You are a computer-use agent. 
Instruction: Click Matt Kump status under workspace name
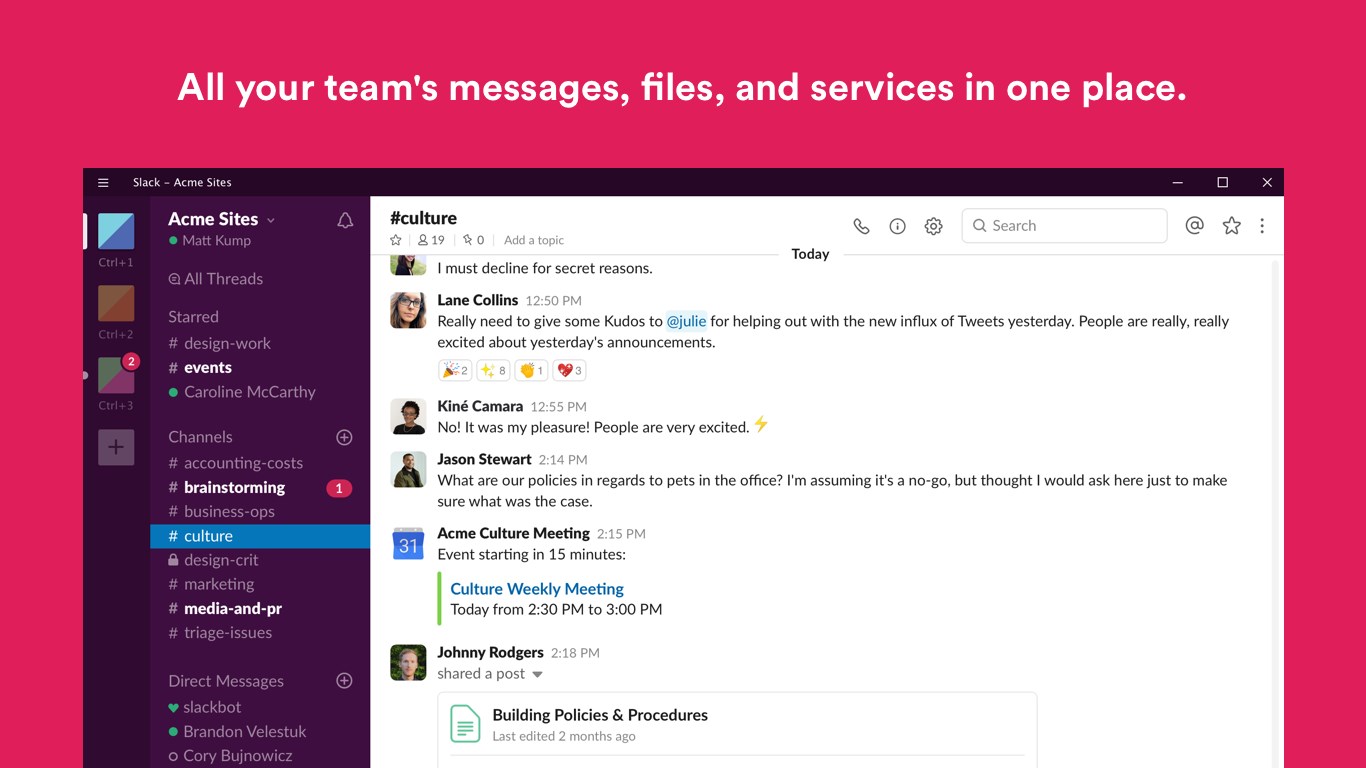210,241
